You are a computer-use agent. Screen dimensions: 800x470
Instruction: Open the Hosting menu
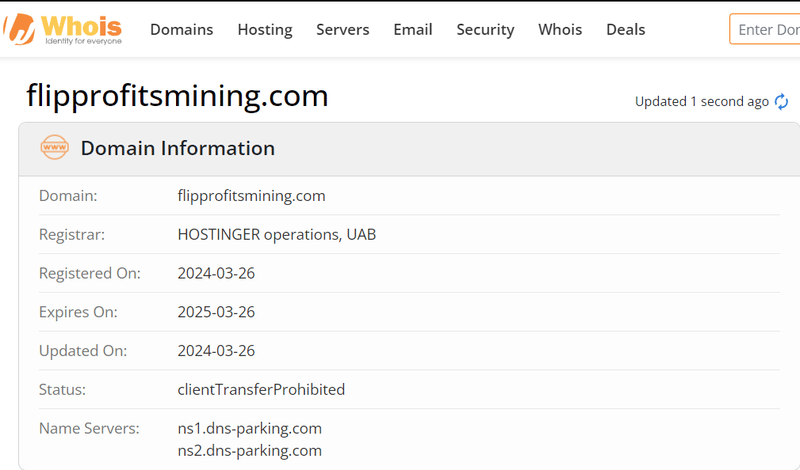pyautogui.click(x=265, y=30)
